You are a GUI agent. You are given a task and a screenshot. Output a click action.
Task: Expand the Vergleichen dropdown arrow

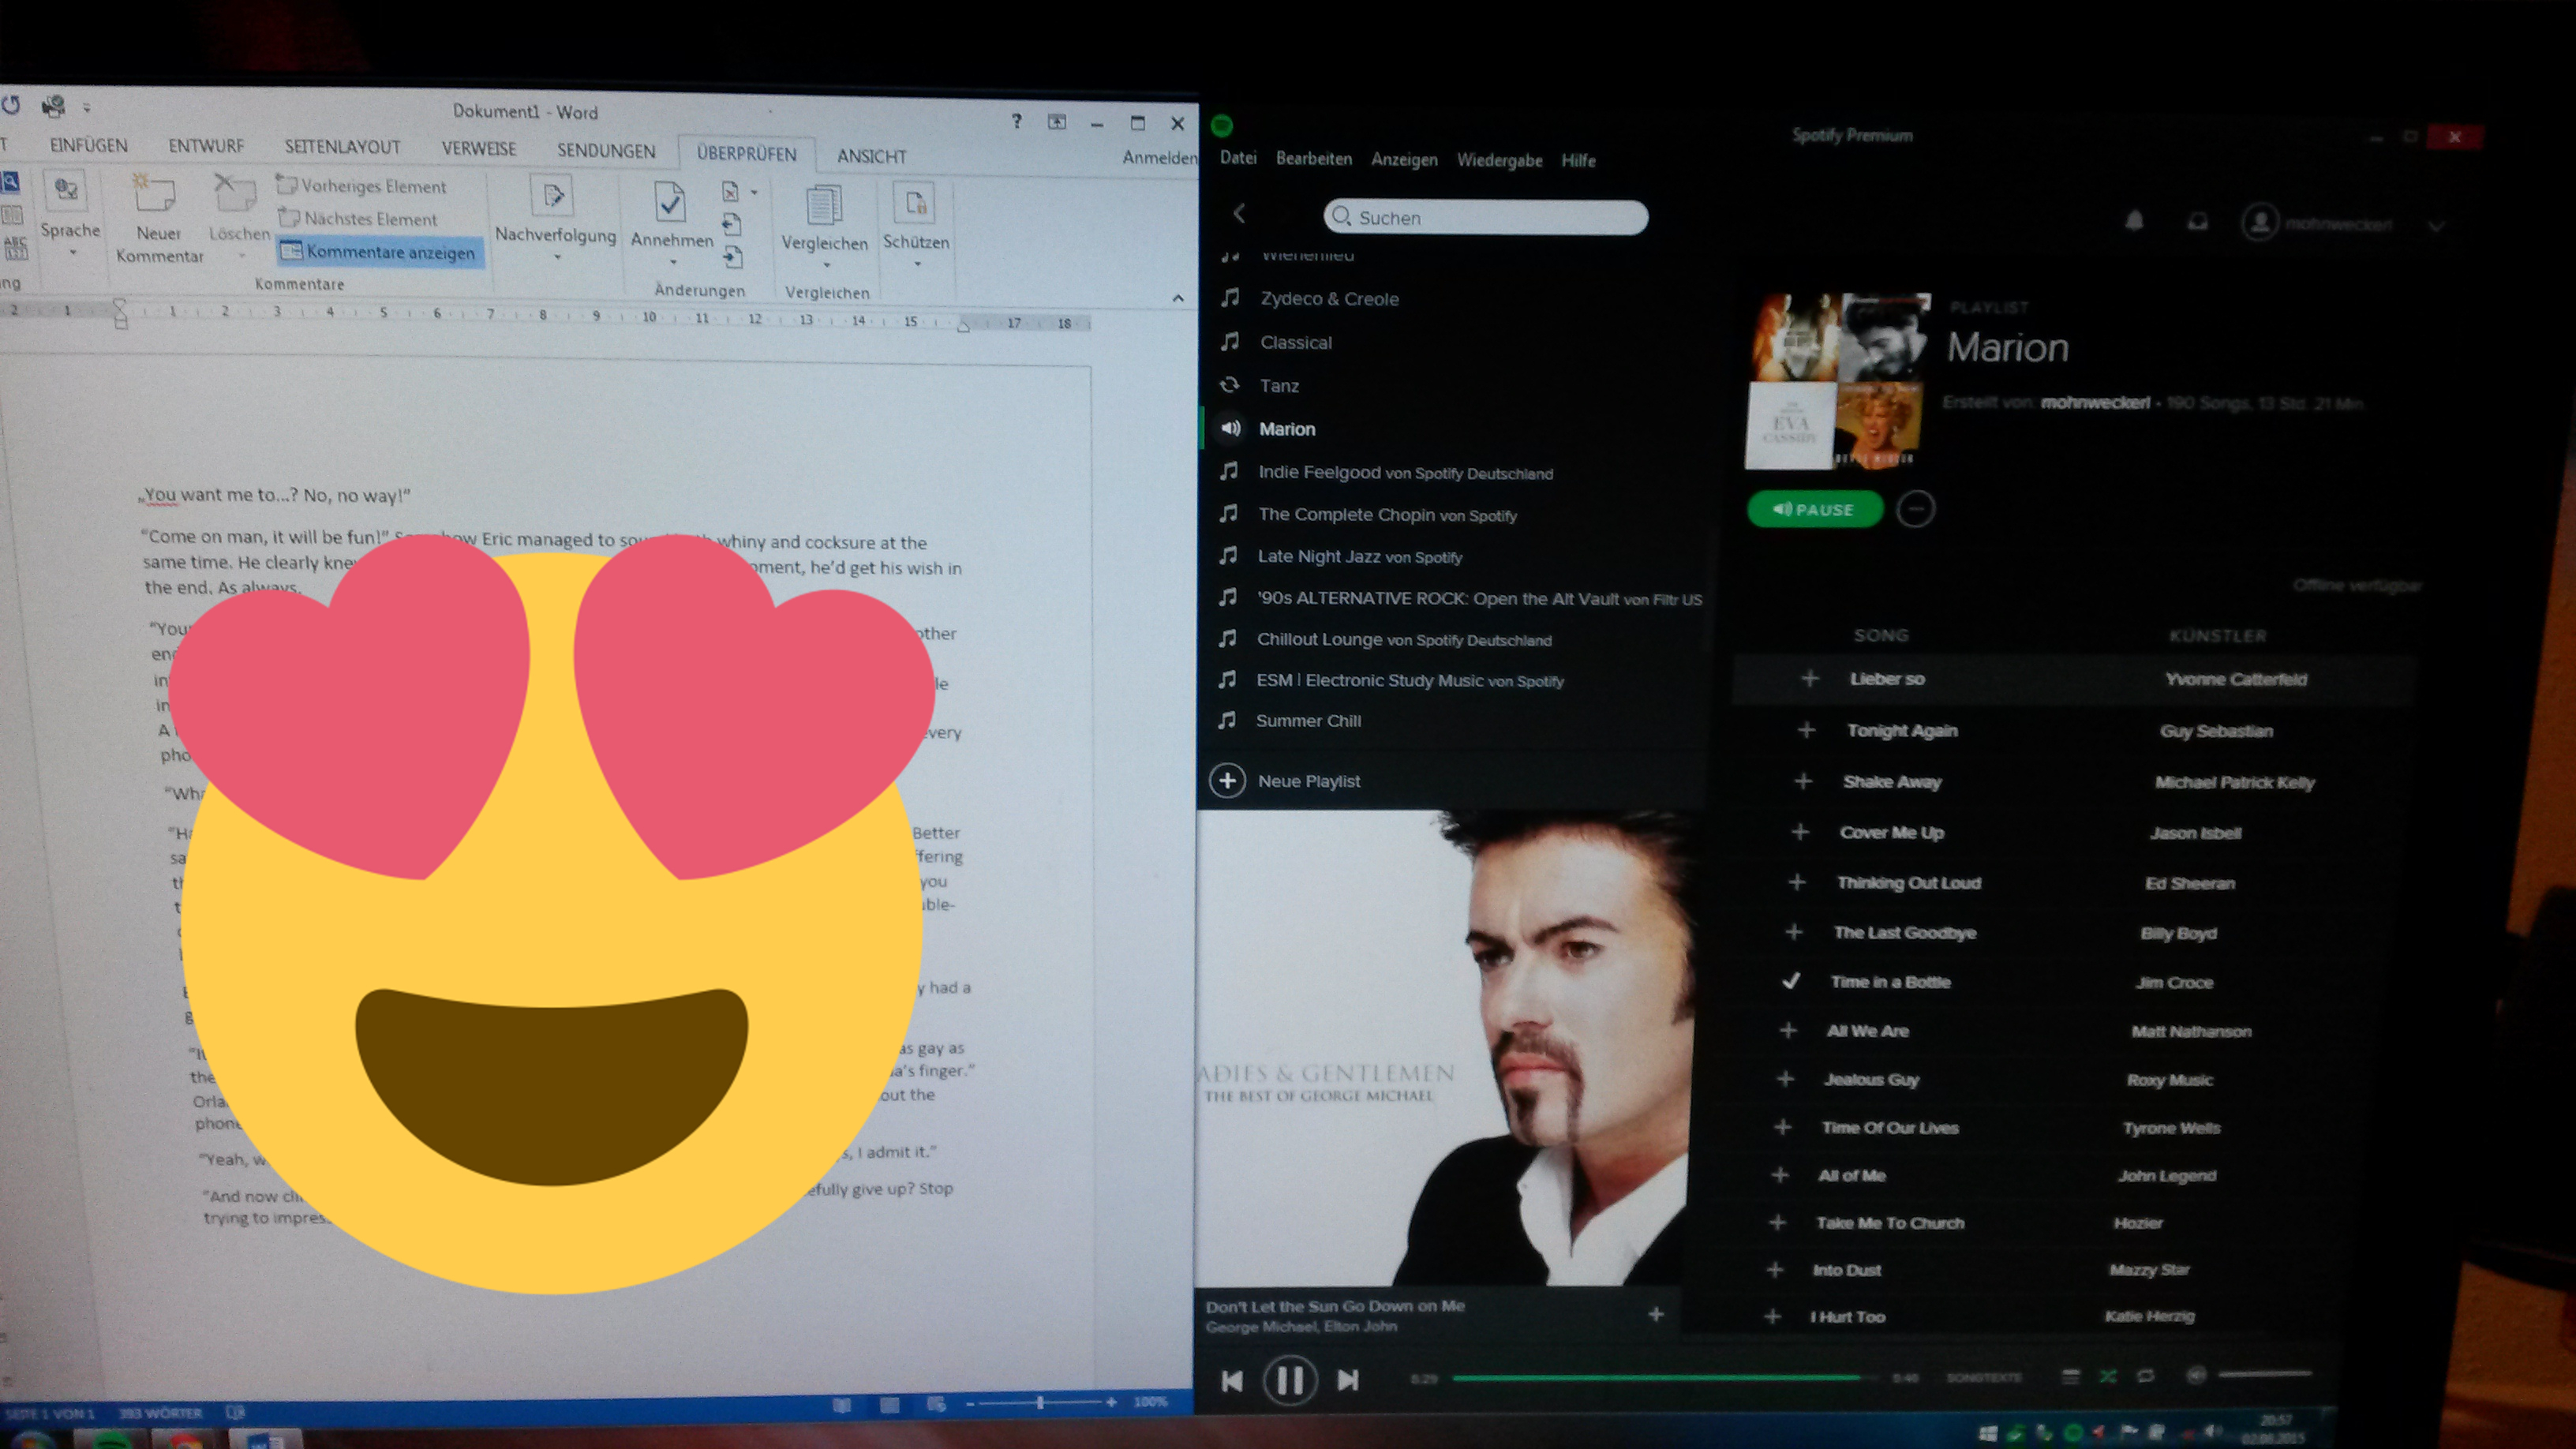[x=826, y=266]
